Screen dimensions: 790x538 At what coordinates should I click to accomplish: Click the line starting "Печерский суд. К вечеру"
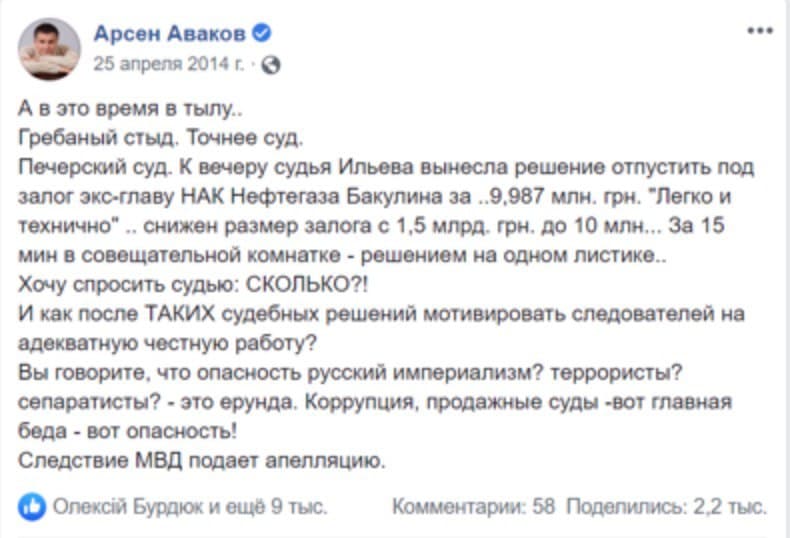(385, 165)
